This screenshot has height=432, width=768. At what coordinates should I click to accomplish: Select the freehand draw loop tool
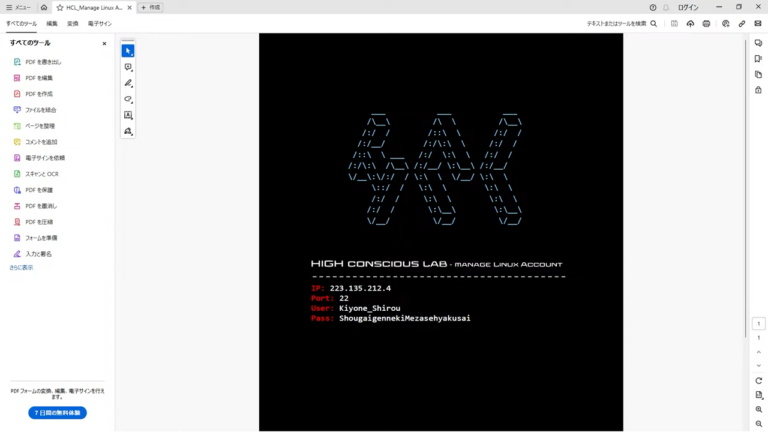(x=128, y=99)
